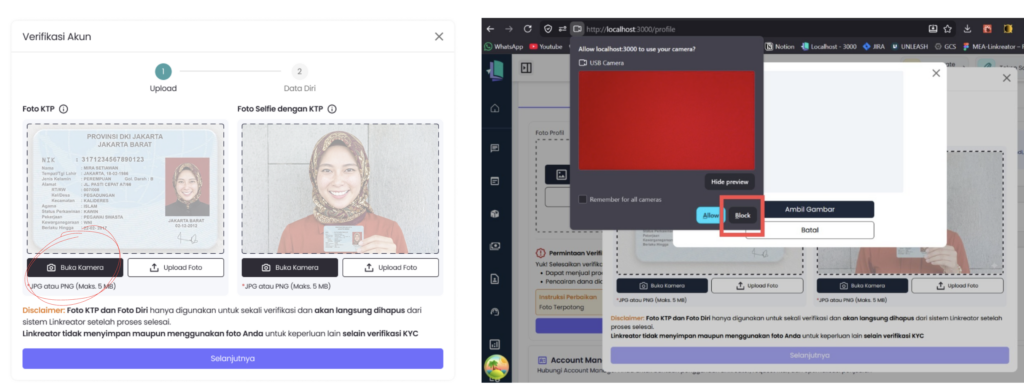Allow camera access for localhost
1024x391 pixels.
[x=710, y=215]
